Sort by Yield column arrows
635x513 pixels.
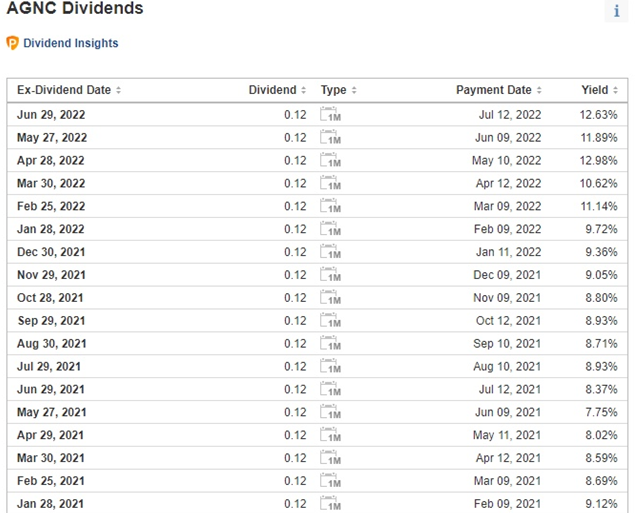click(616, 90)
